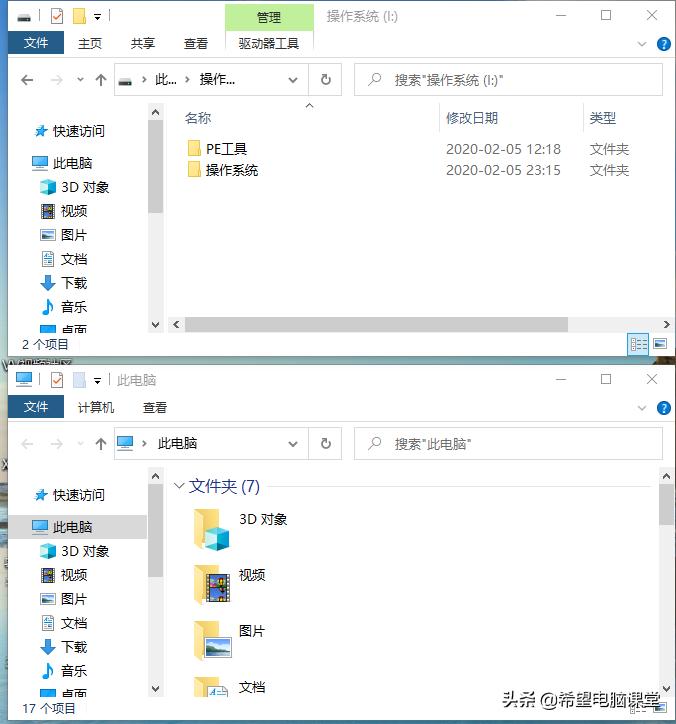This screenshot has height=724, width=676.
Task: Open Help in the 操作系统 window
Action: coord(664,44)
